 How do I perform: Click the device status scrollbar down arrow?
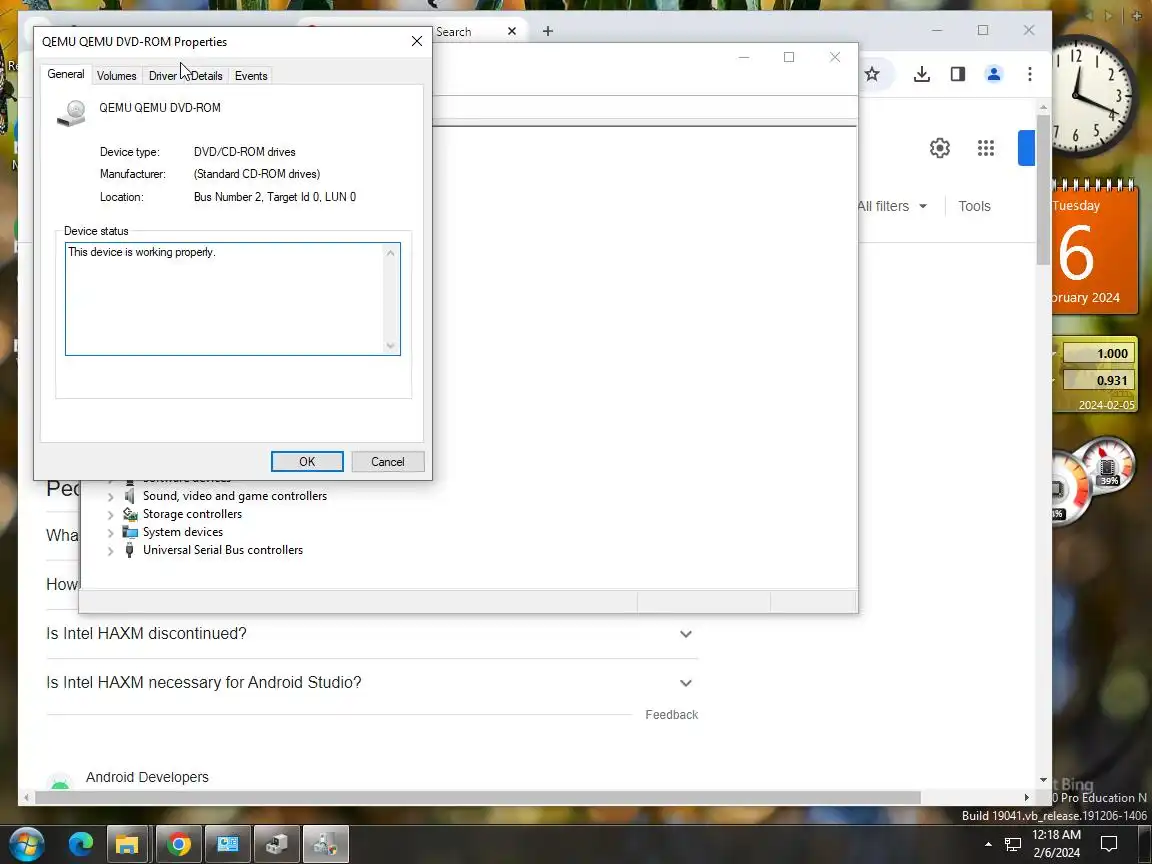coord(391,345)
